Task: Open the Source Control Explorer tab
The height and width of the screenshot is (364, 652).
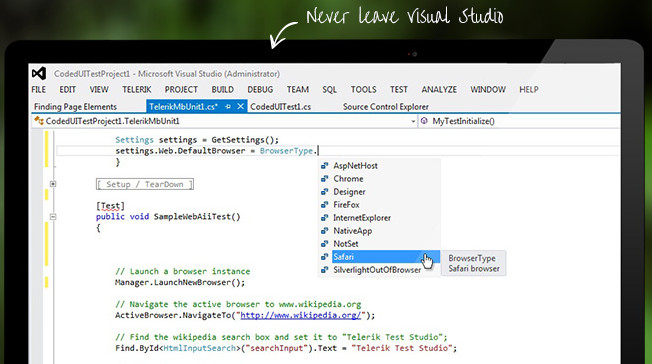Action: pyautogui.click(x=386, y=107)
